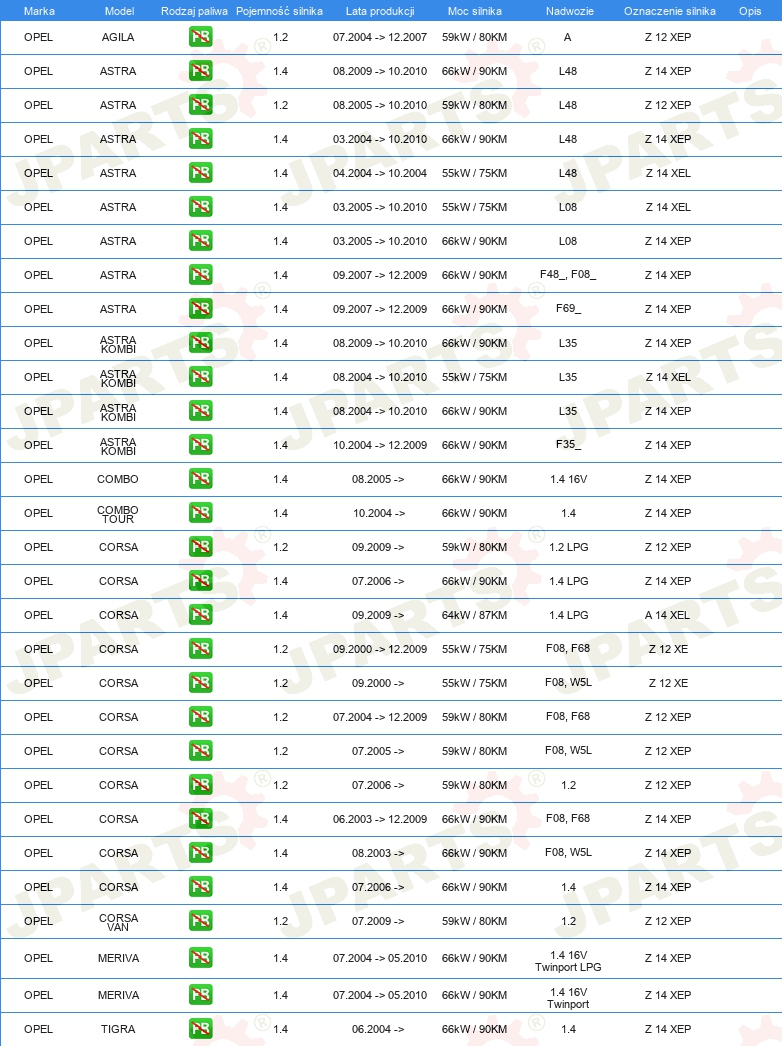This screenshot has width=782, height=1046.
Task: Click the Moc silnika column header
Action: point(474,11)
